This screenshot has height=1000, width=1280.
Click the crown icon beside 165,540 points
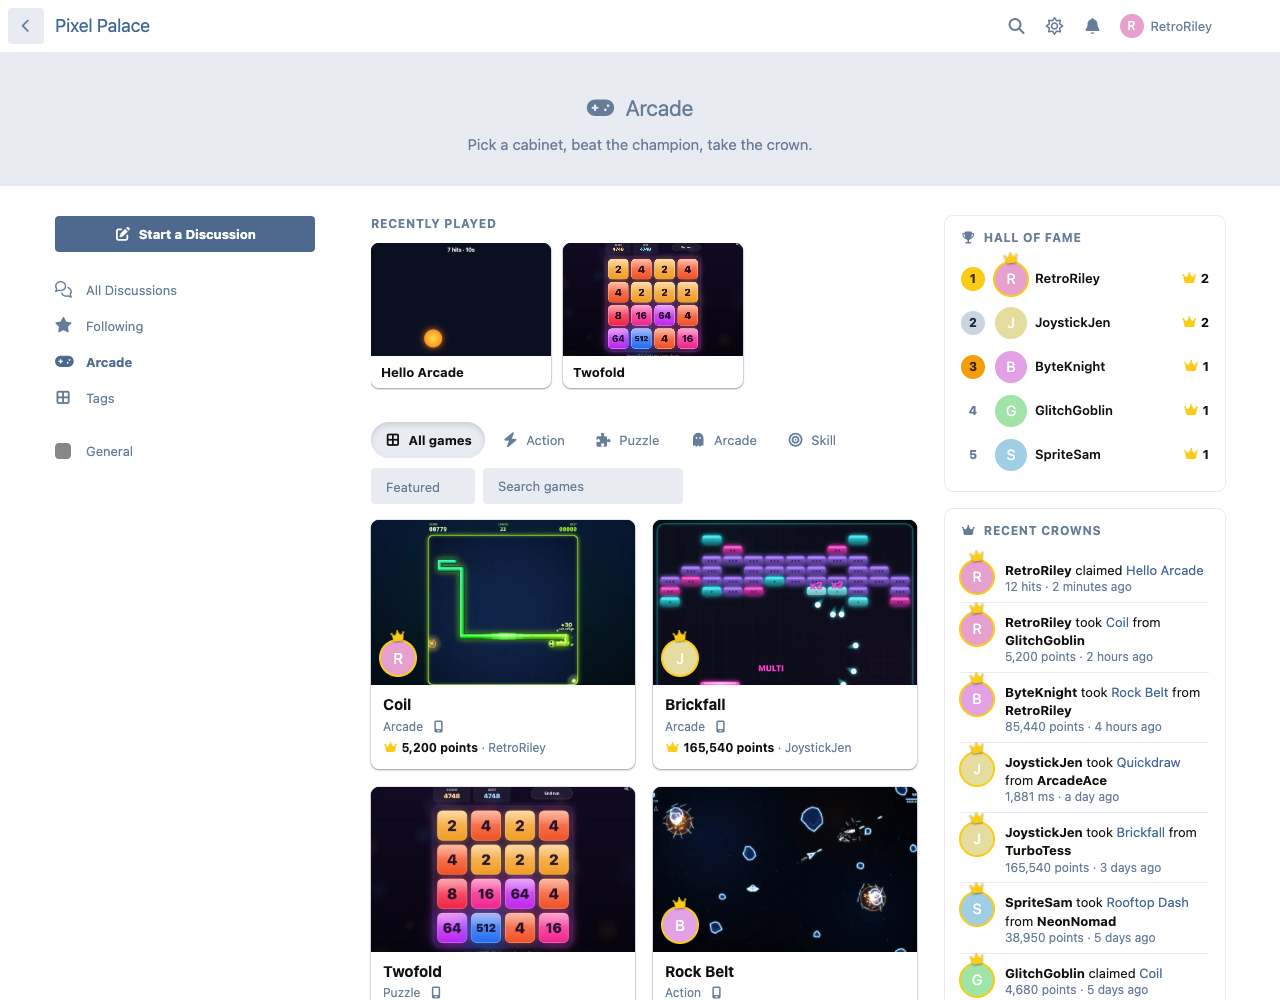point(672,748)
